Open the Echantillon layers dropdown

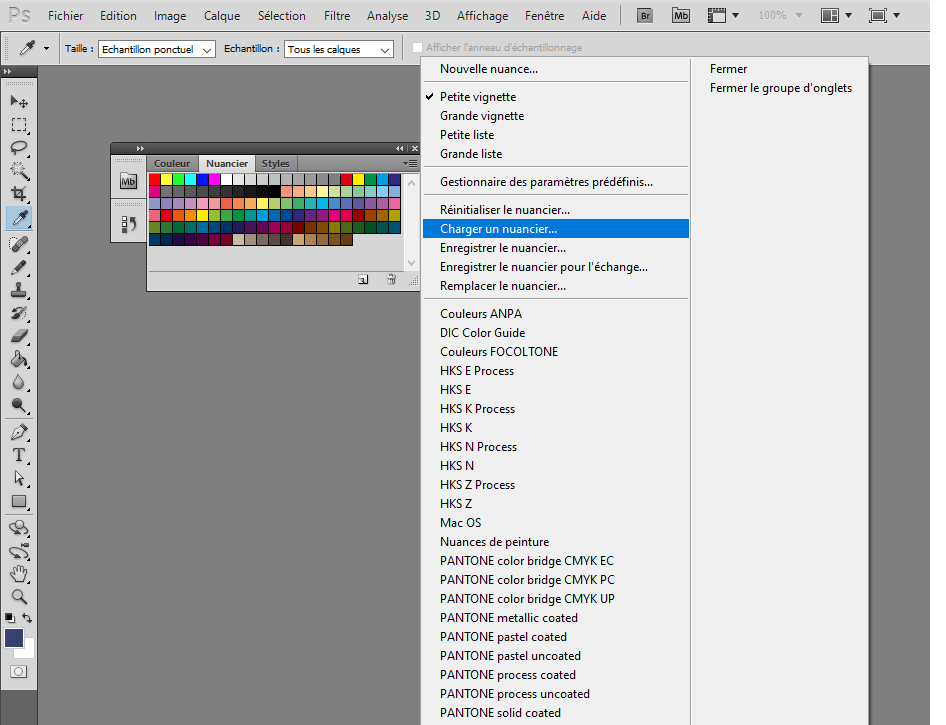point(339,49)
